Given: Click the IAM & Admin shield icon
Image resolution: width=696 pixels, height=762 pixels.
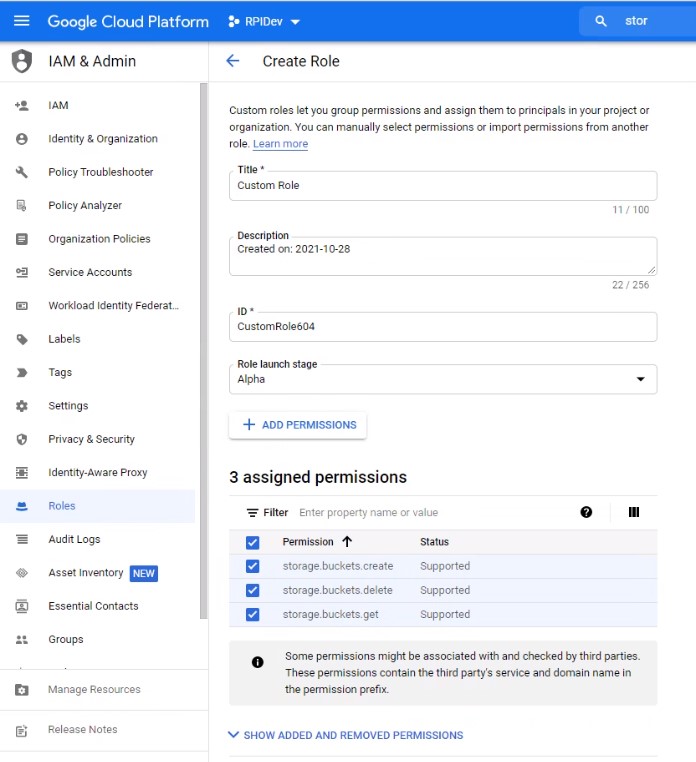Looking at the screenshot, I should 22,61.
